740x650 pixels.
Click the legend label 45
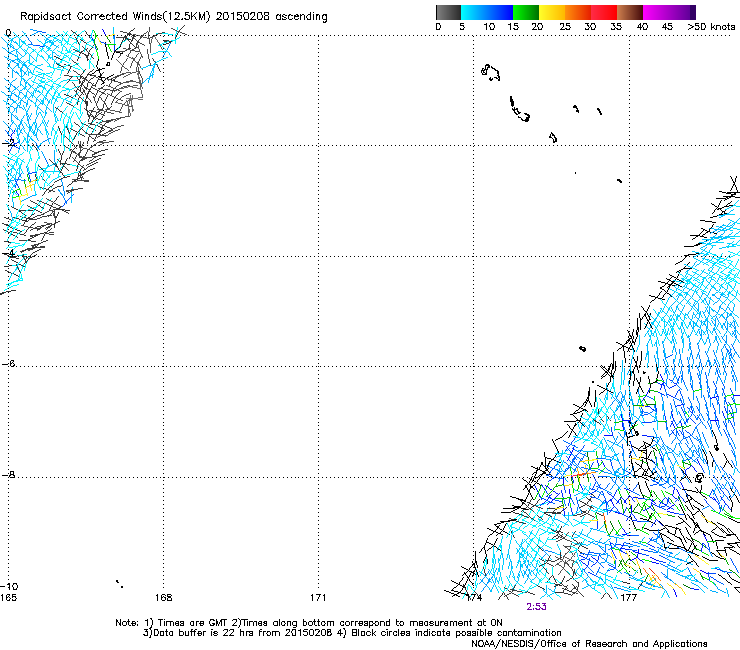(x=667, y=27)
